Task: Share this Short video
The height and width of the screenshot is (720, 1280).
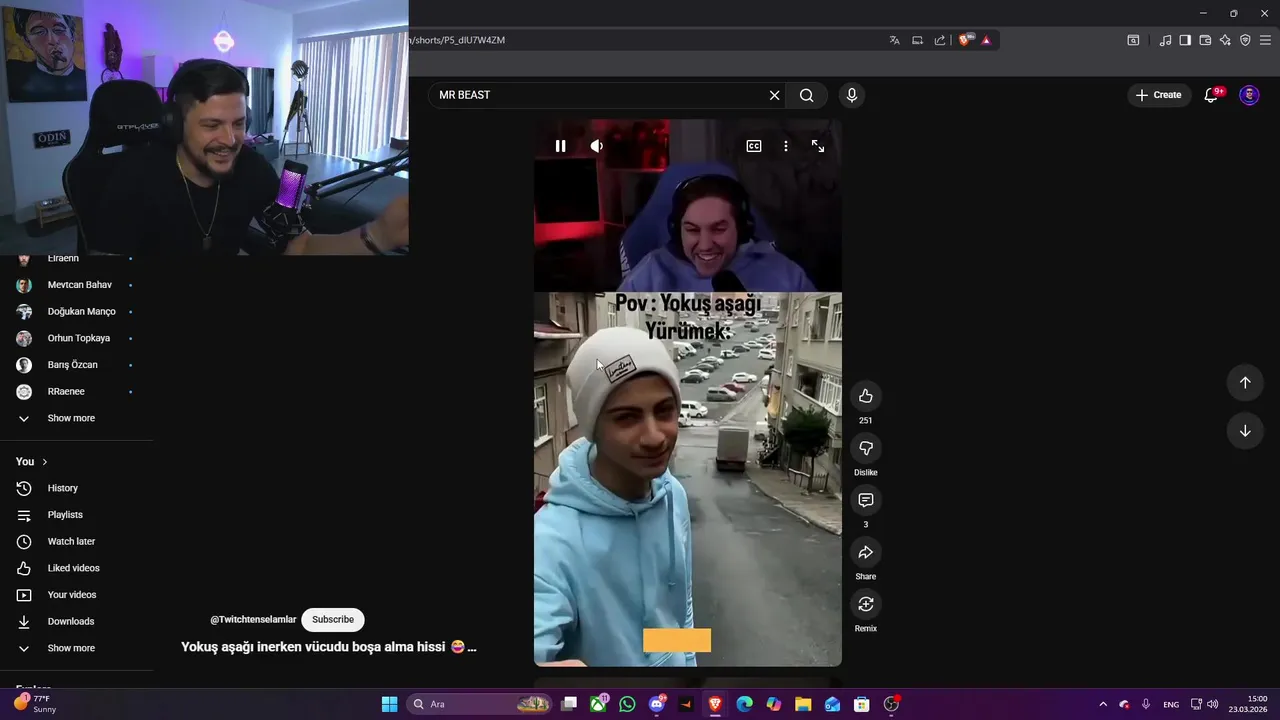Action: (x=866, y=552)
